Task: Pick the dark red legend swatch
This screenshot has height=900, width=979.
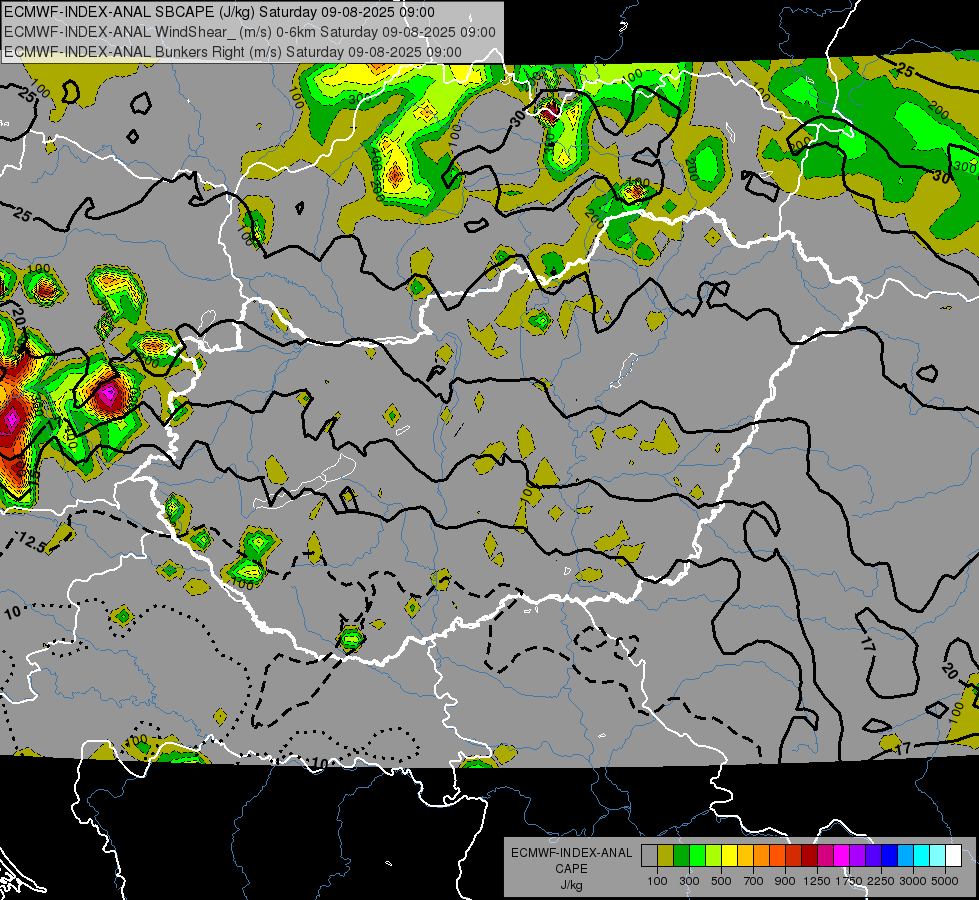Action: 810,856
